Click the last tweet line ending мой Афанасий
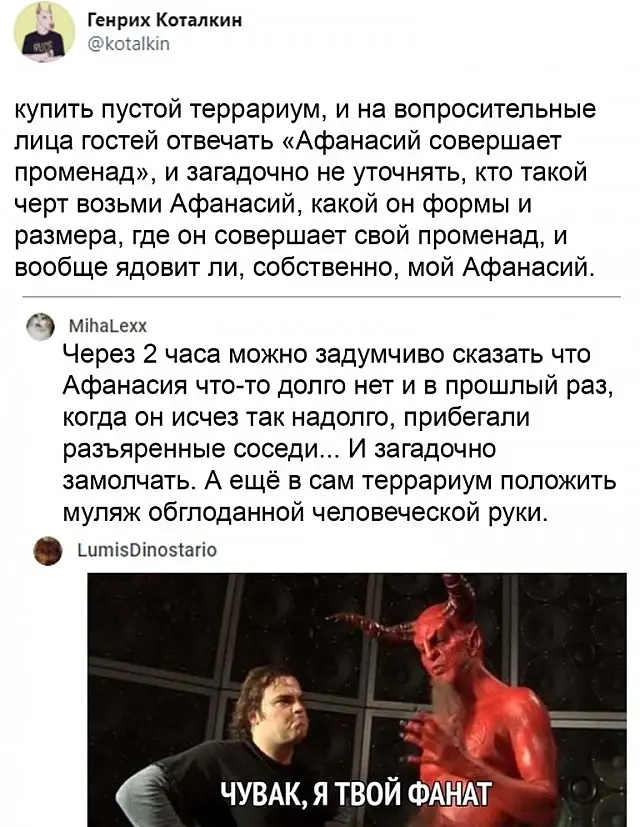 [x=304, y=267]
